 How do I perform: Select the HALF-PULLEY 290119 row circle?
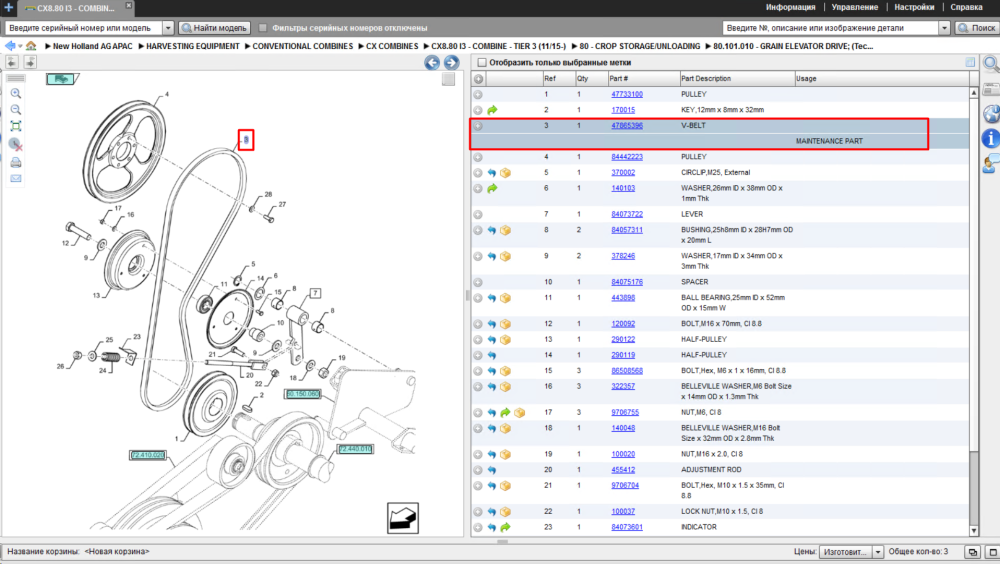pos(478,355)
